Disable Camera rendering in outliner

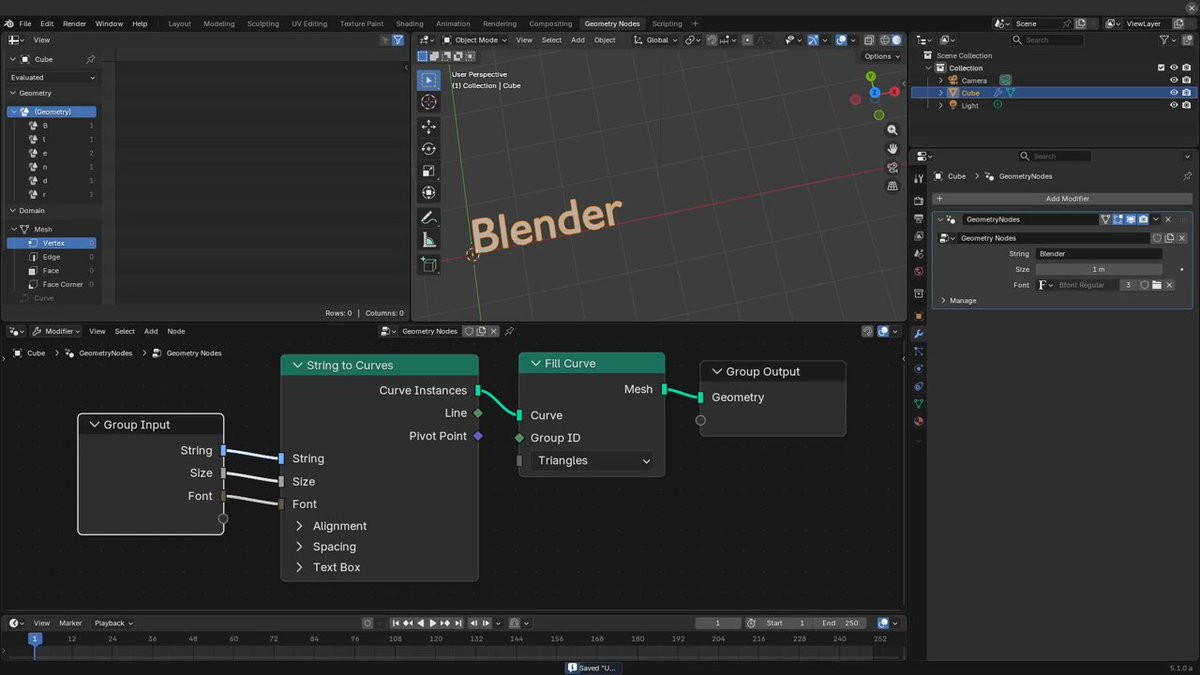1187,80
